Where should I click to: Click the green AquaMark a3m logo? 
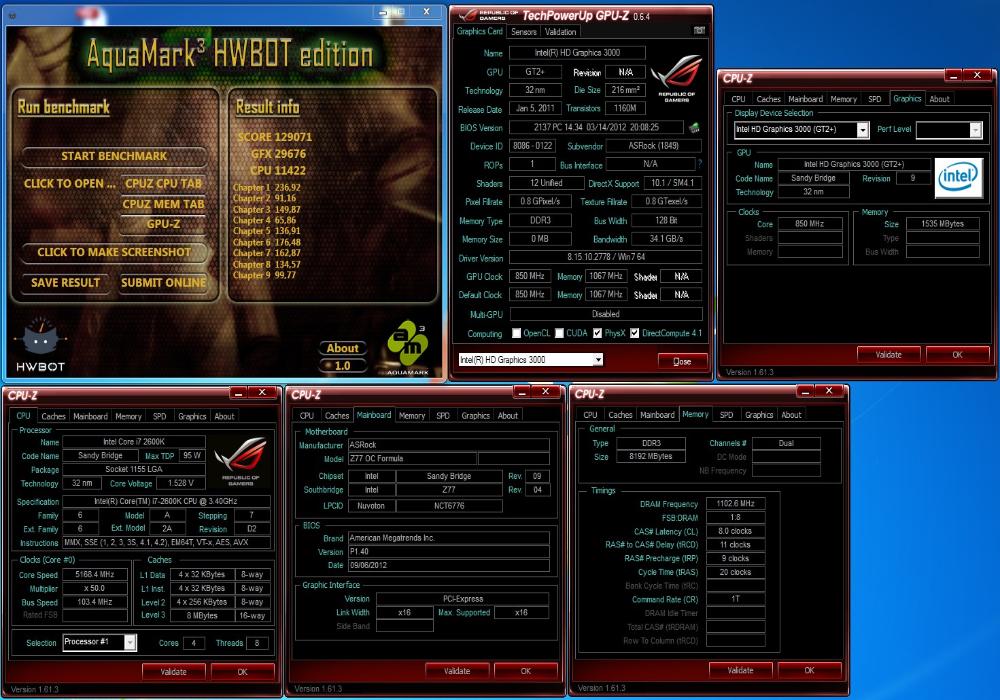[x=408, y=347]
